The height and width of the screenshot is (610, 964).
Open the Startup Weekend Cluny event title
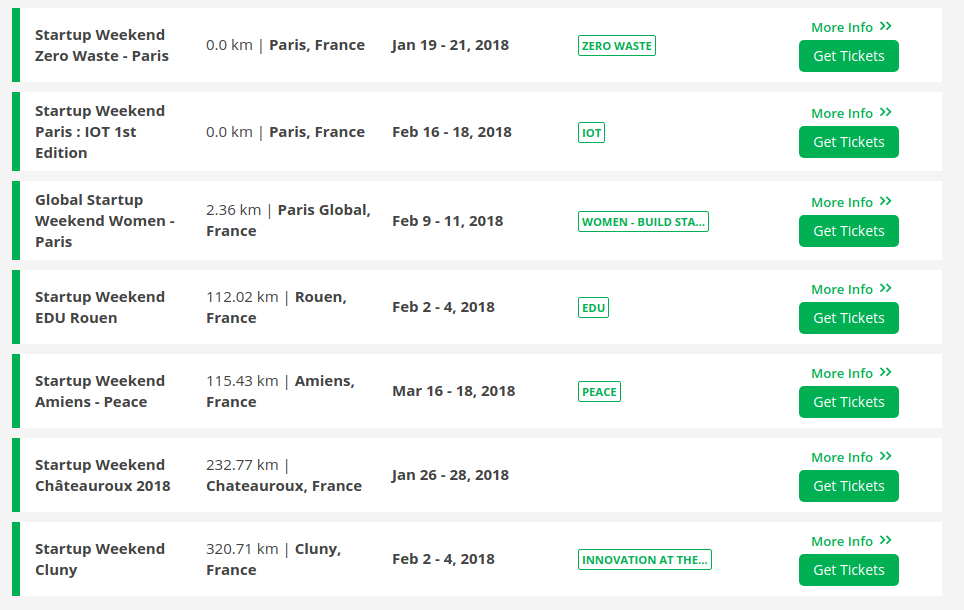point(99,559)
